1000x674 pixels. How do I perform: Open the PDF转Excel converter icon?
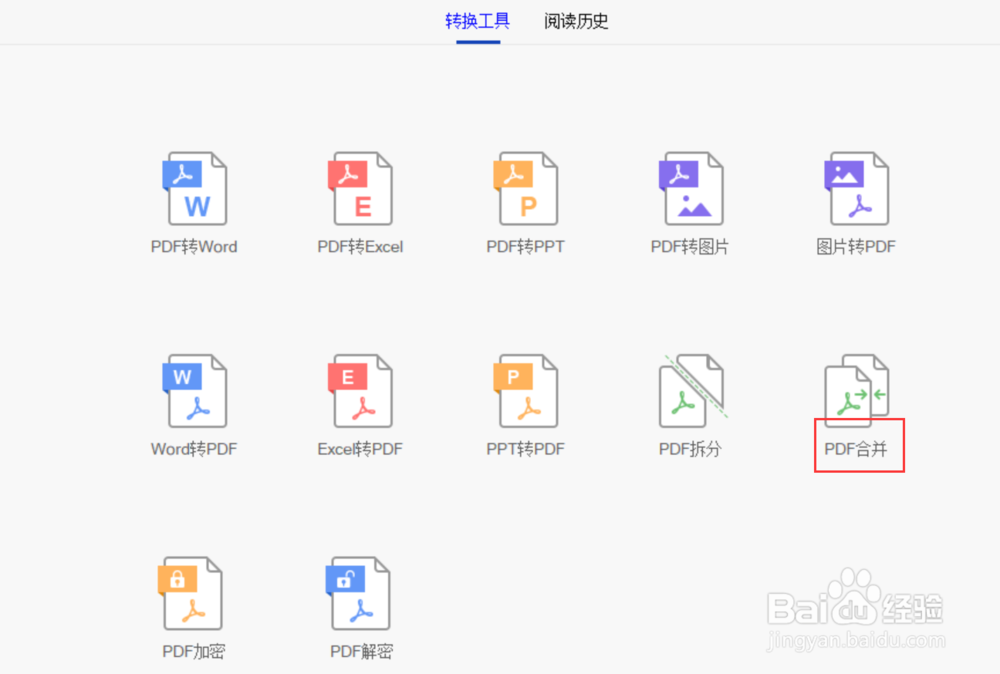(x=360, y=189)
